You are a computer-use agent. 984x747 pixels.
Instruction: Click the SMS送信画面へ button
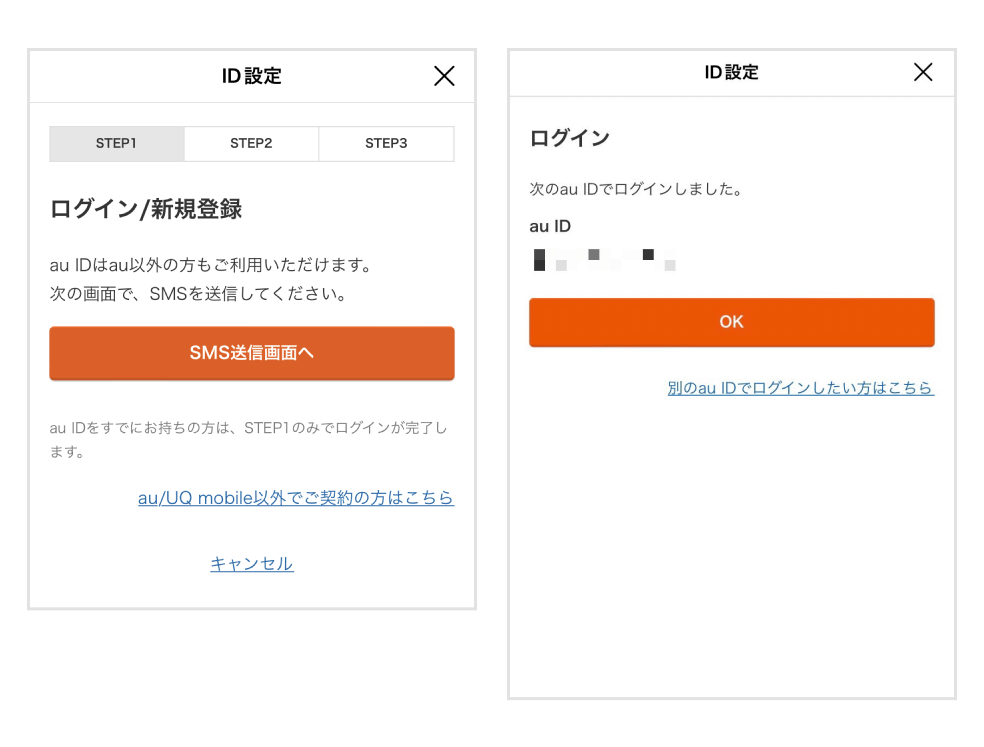pos(252,353)
